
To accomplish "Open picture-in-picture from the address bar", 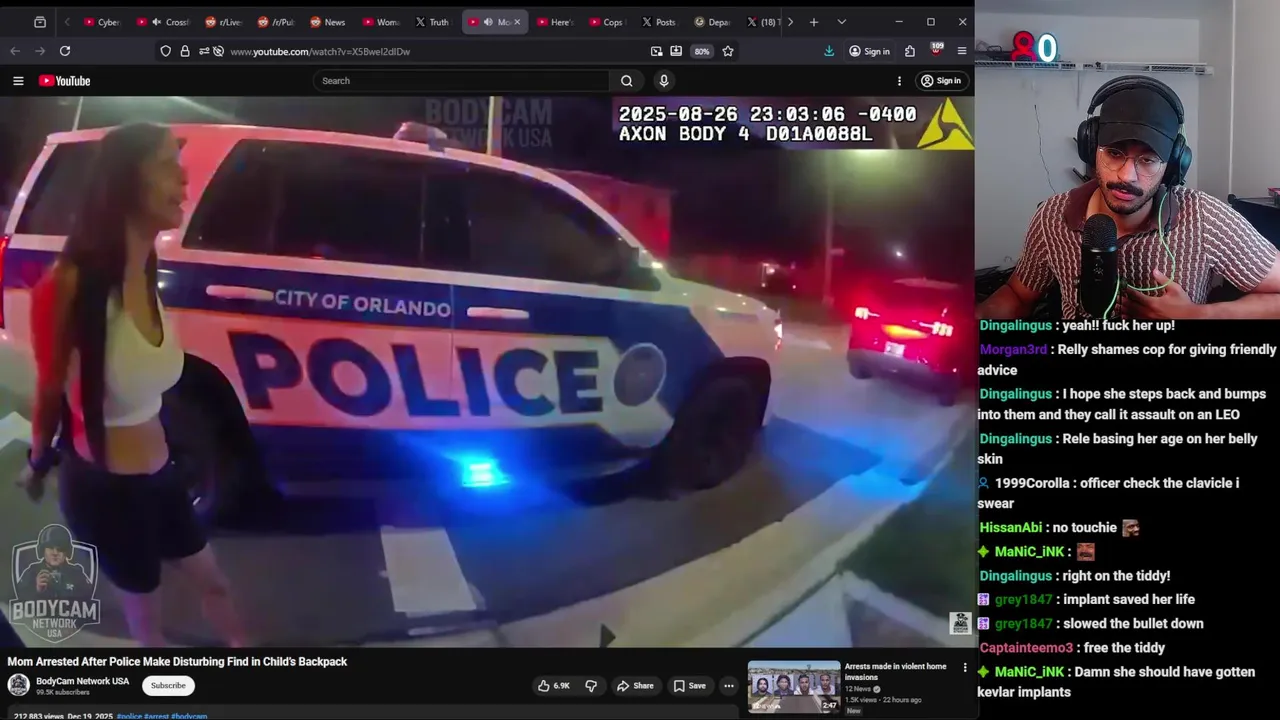I will pos(656,51).
